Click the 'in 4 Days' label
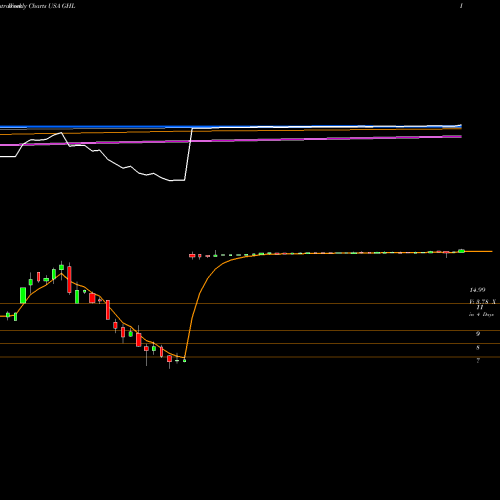Viewport: 500px width, 500px height. pos(481,314)
